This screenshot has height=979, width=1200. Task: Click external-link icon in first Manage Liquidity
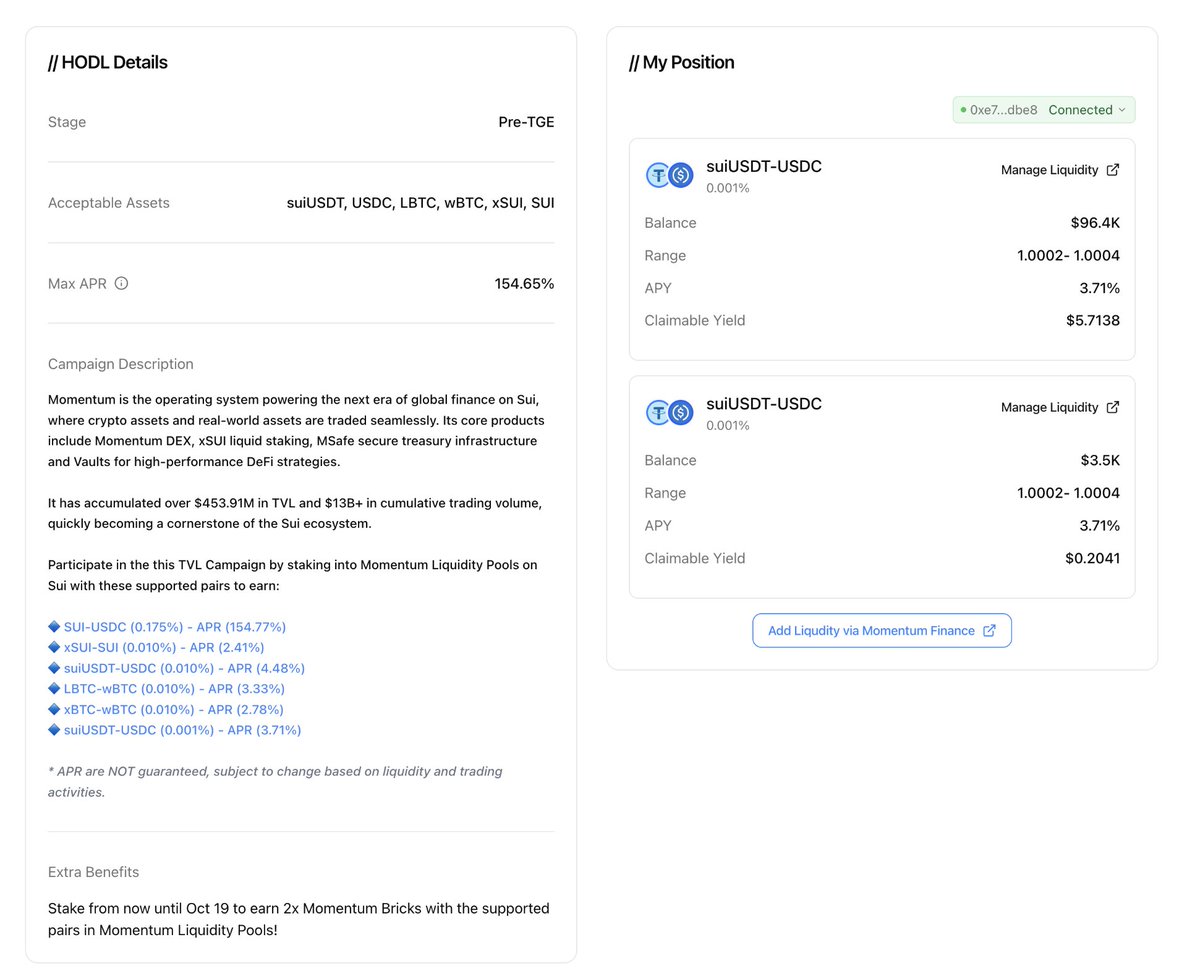pos(1113,170)
